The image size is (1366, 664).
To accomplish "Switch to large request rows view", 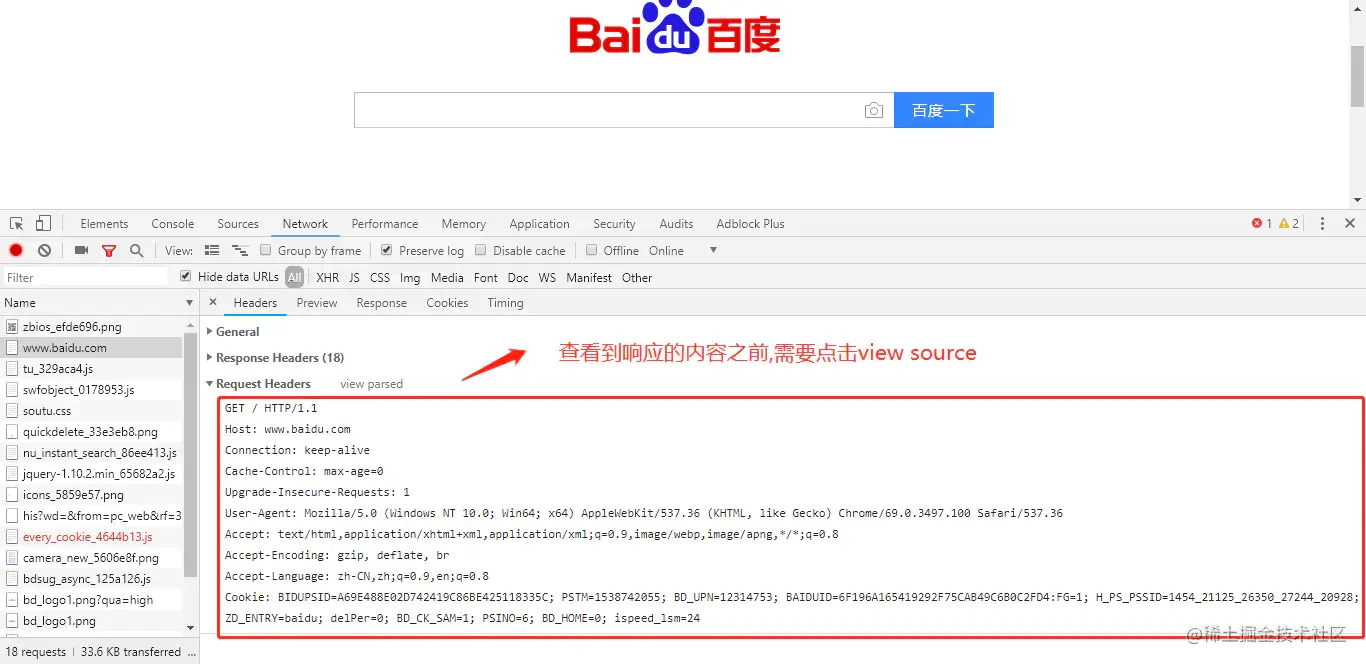I will 212,250.
